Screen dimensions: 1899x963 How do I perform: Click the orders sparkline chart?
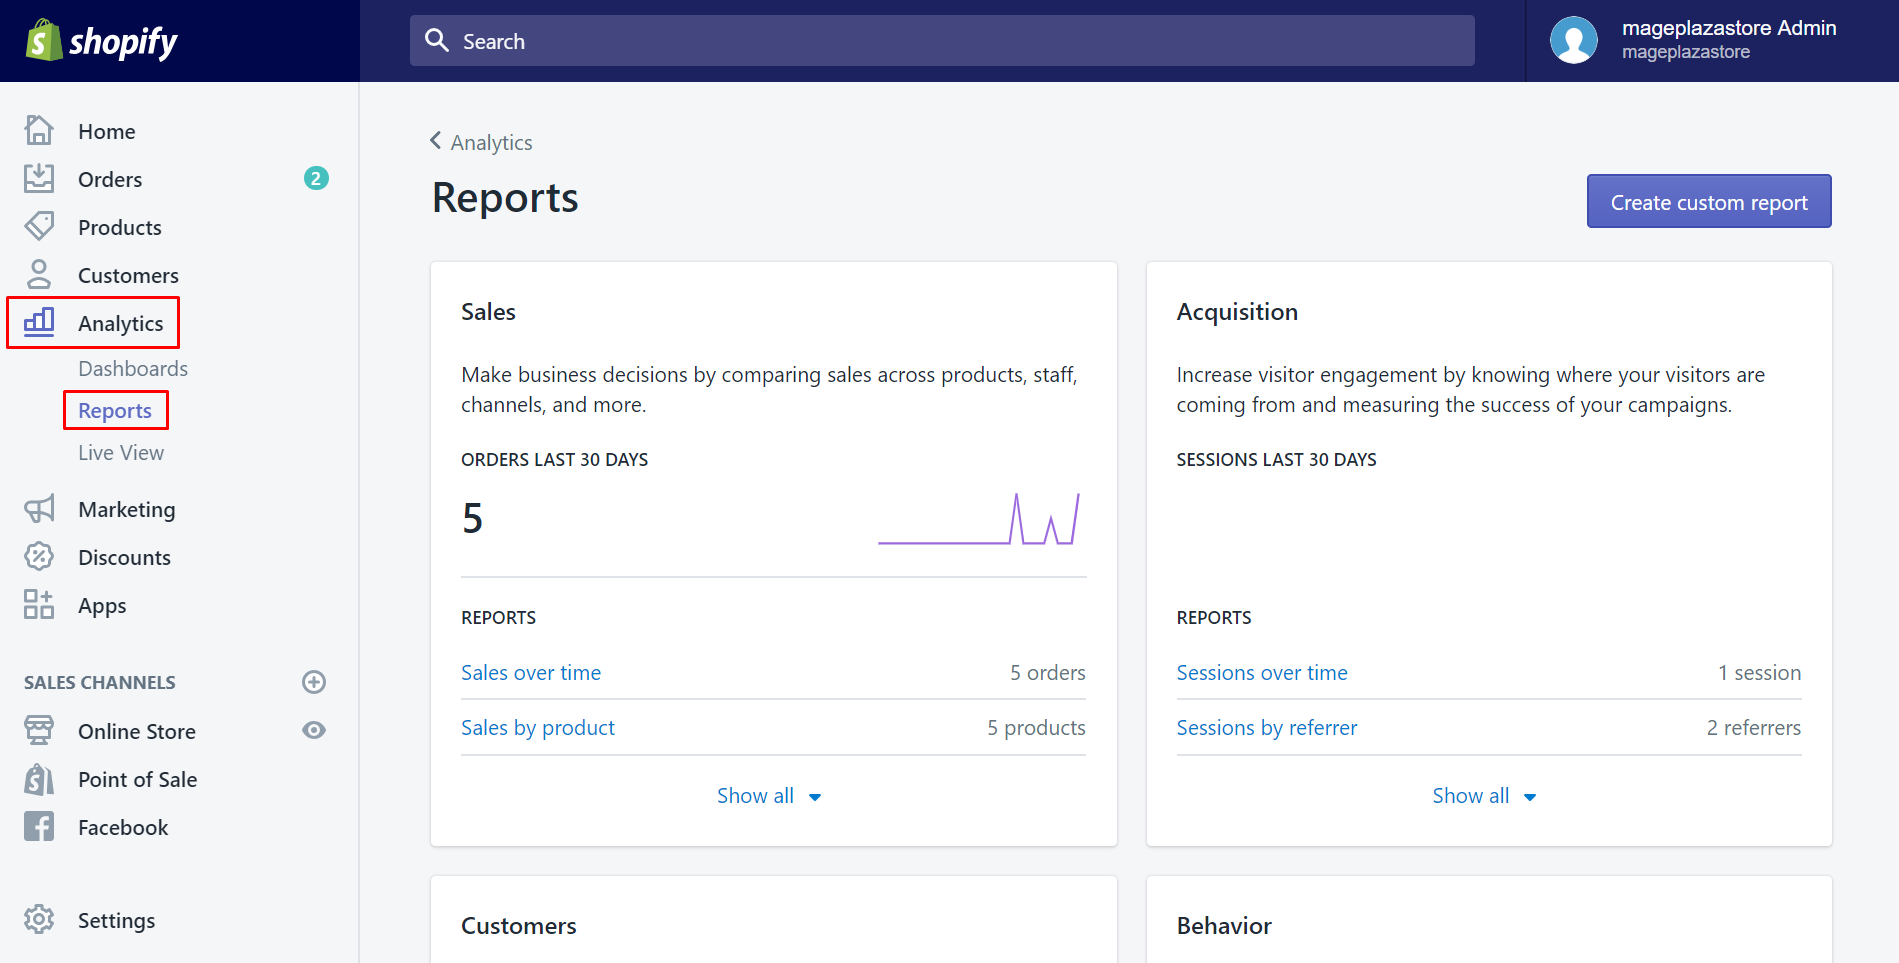click(979, 518)
